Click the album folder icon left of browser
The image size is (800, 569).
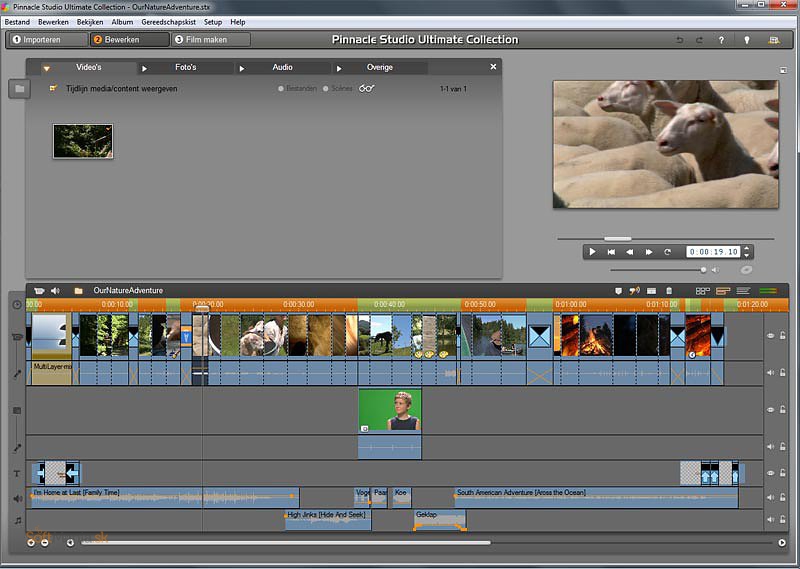[x=19, y=89]
